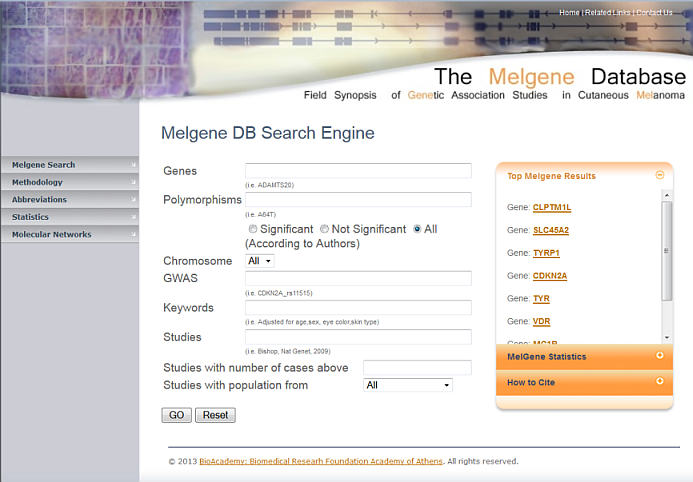This screenshot has height=482, width=693.
Task: Focus the number of cases above field
Action: point(417,368)
